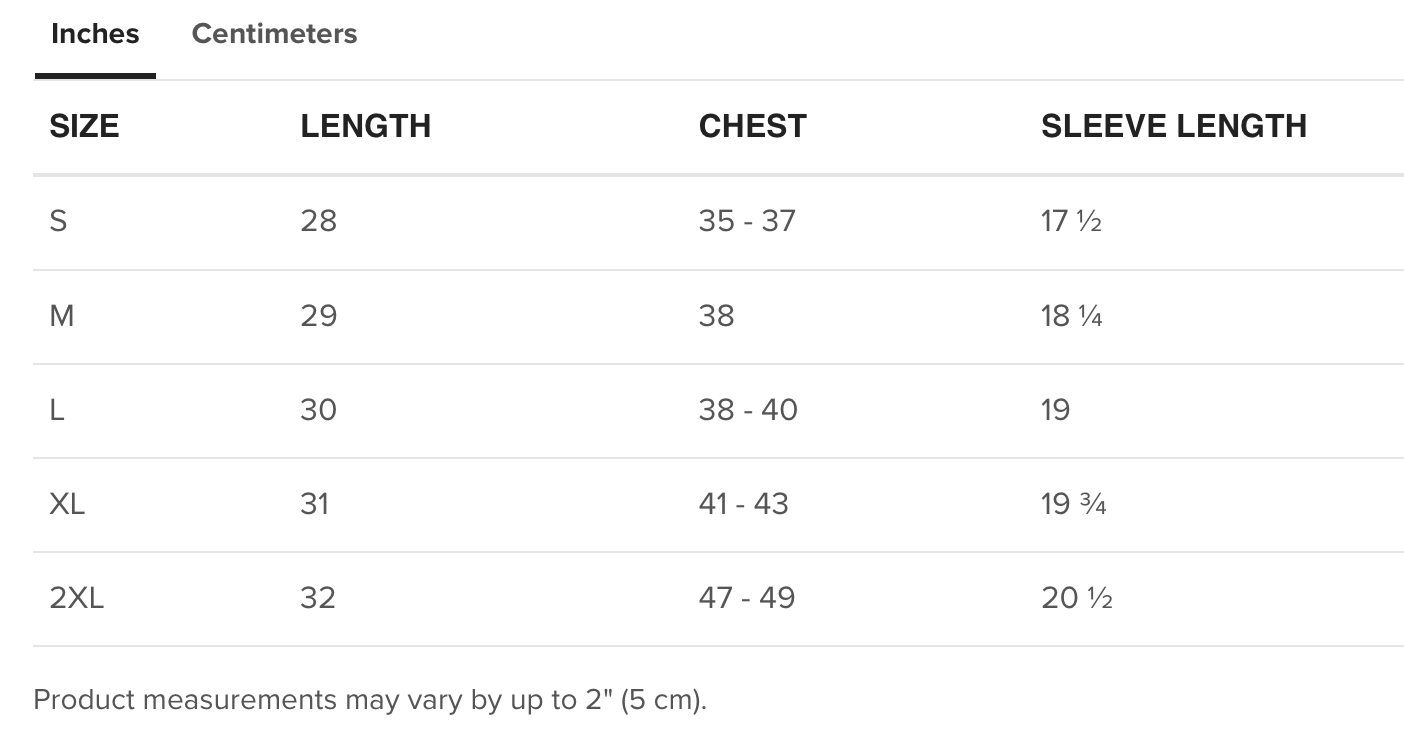Select the L size row label
Image resolution: width=1404 pixels, height=756 pixels.
pos(57,410)
